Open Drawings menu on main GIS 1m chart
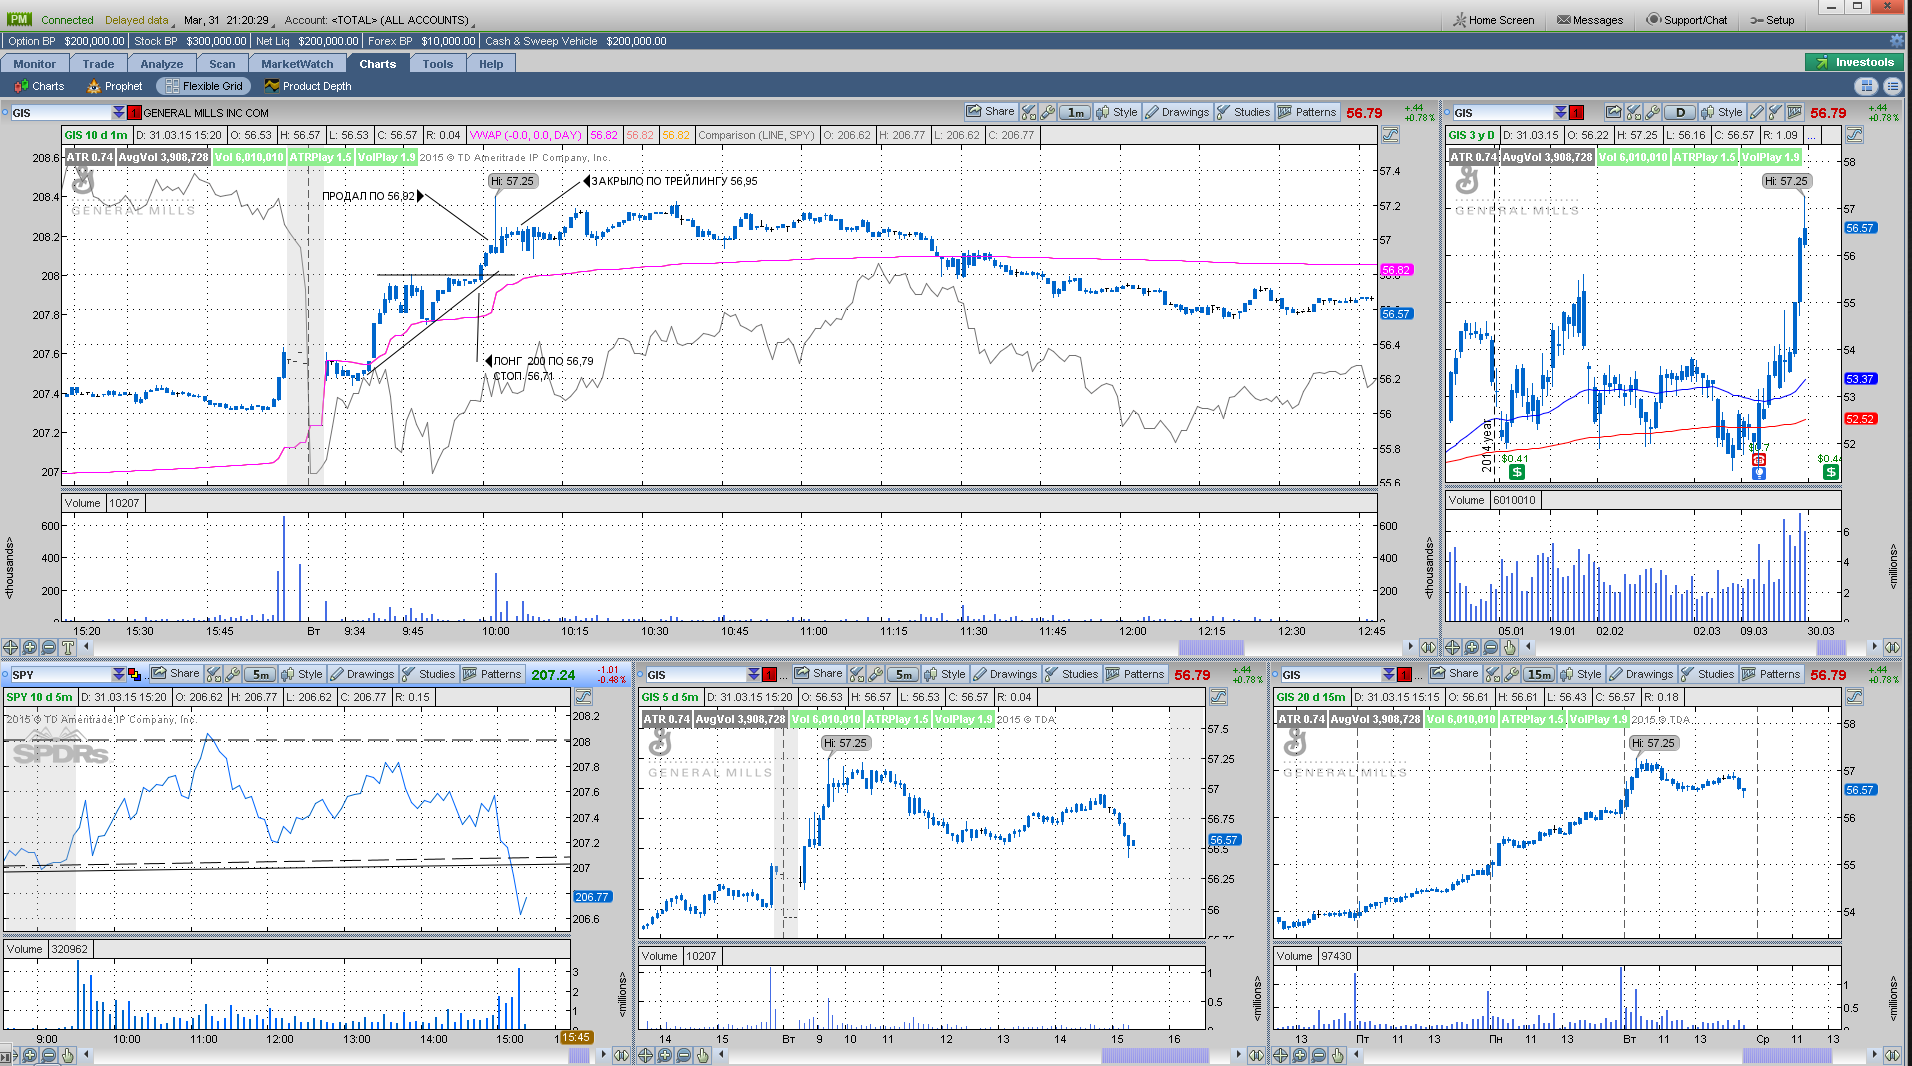 (1177, 112)
